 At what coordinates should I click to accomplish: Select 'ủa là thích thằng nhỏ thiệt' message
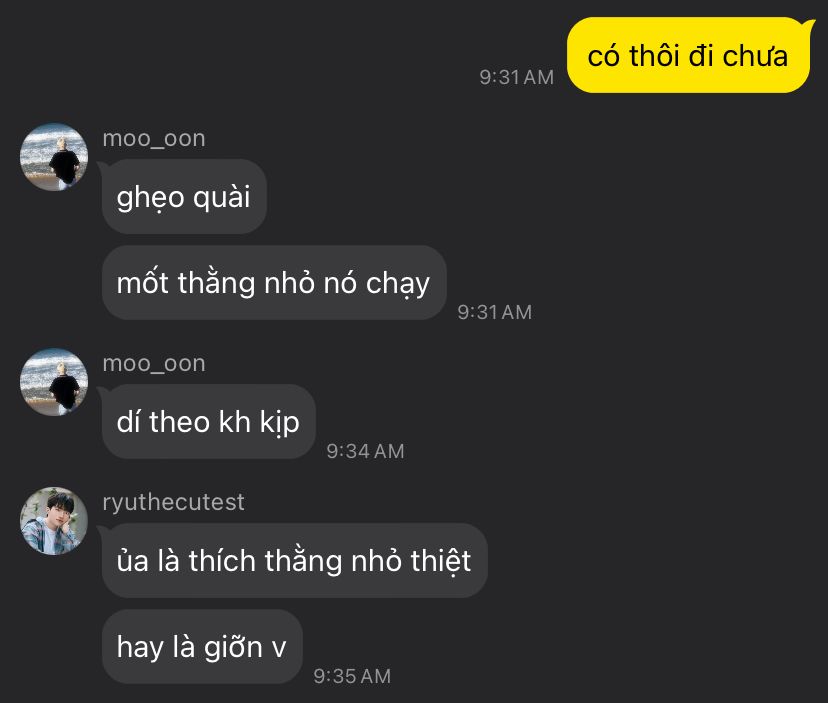click(x=294, y=560)
